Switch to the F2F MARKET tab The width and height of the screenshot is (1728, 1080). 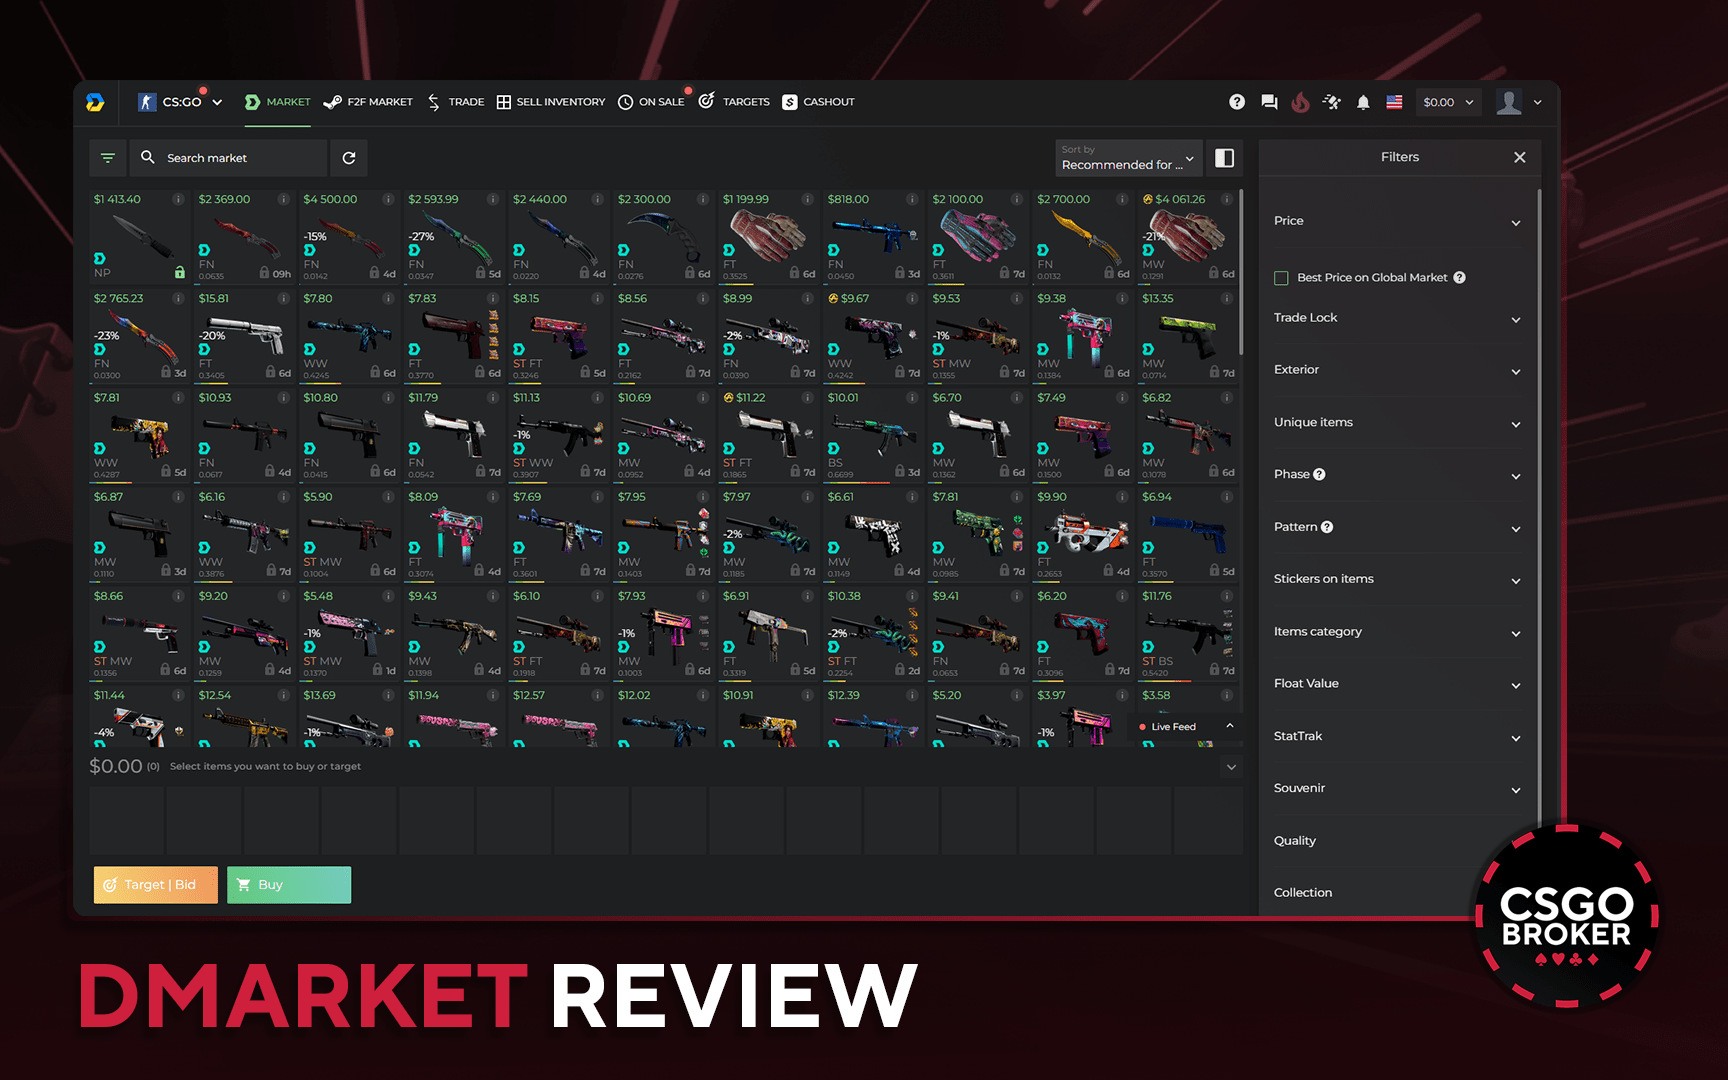coord(368,101)
